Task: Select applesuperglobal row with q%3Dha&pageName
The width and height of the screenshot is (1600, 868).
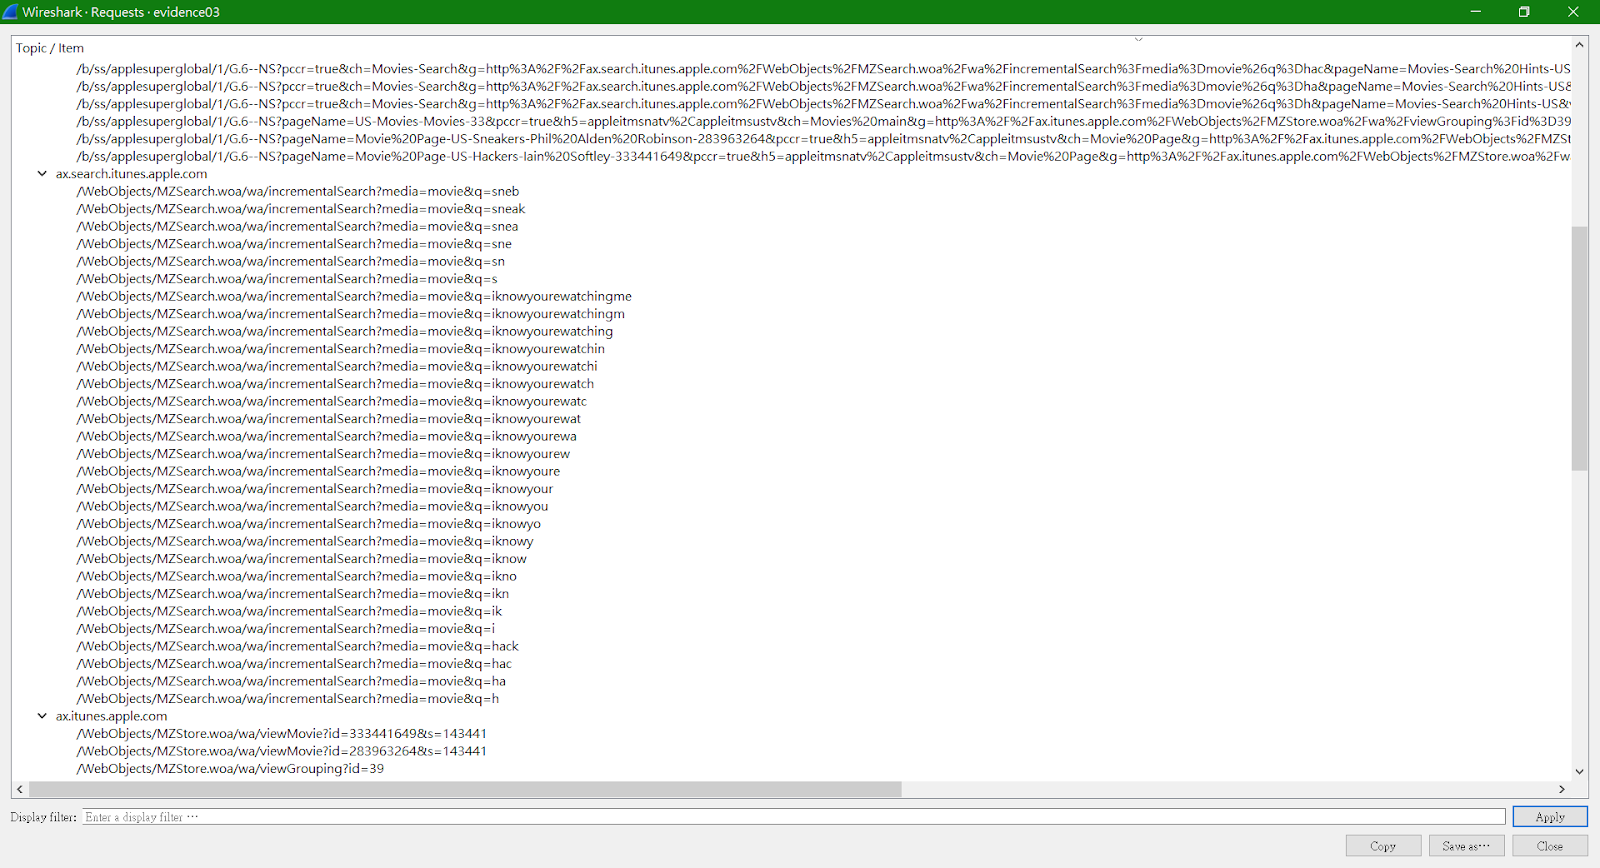Action: [x=824, y=86]
